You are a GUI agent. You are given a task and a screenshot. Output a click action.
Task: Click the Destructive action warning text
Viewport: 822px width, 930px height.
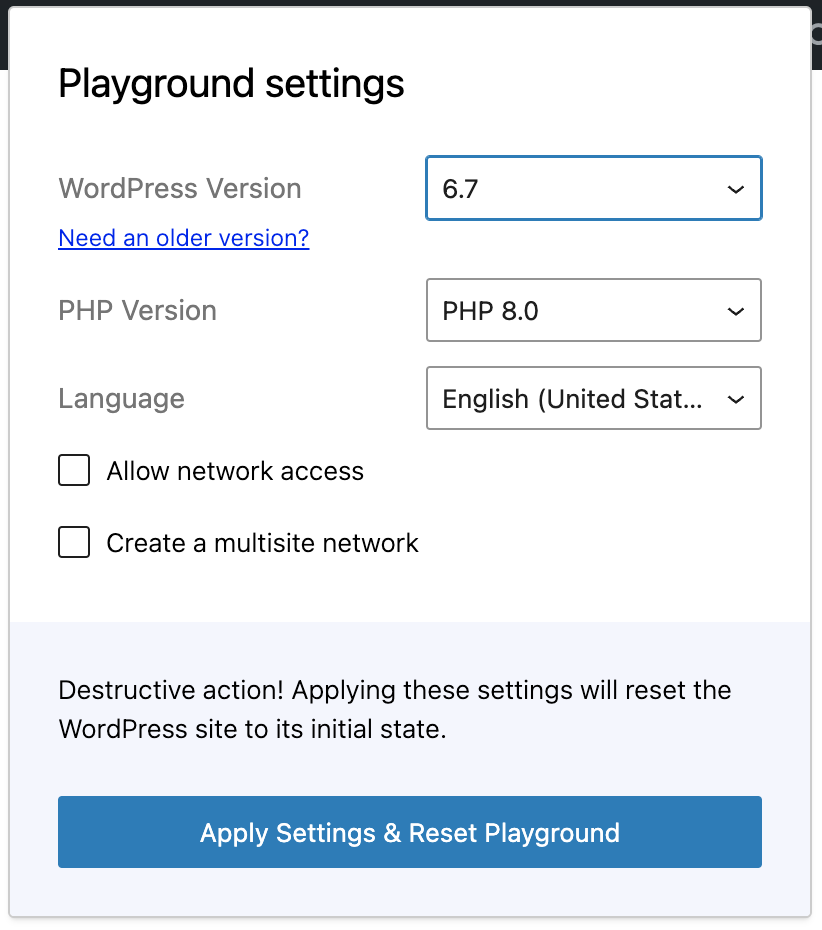[395, 709]
